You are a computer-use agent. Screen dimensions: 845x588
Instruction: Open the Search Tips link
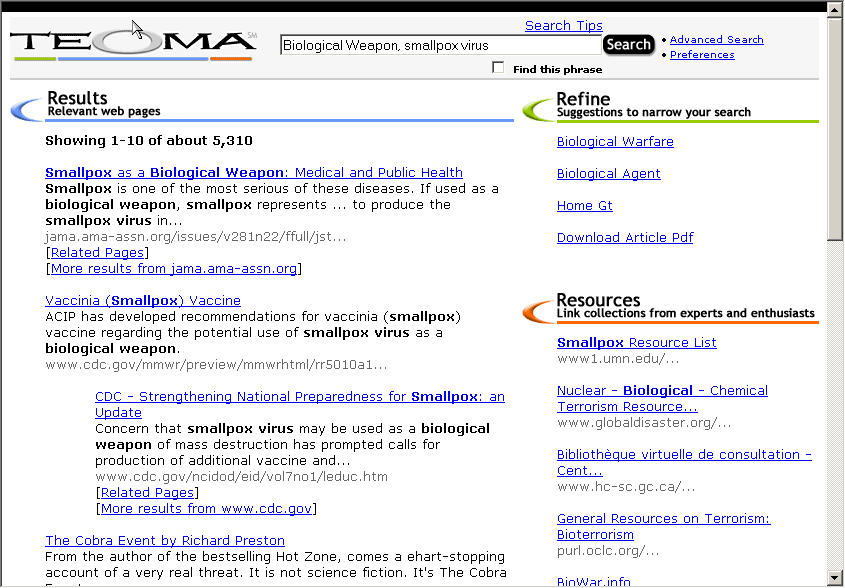click(x=563, y=26)
